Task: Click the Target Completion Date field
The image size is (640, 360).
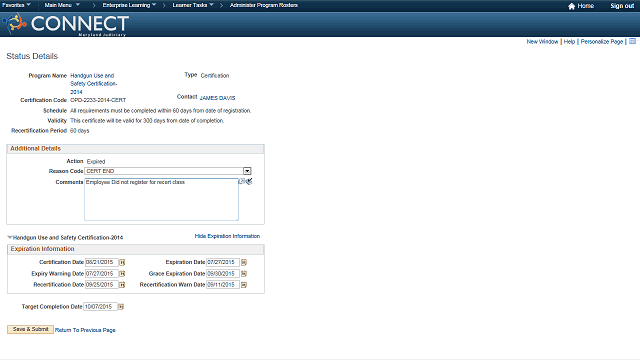Action: 100,307
